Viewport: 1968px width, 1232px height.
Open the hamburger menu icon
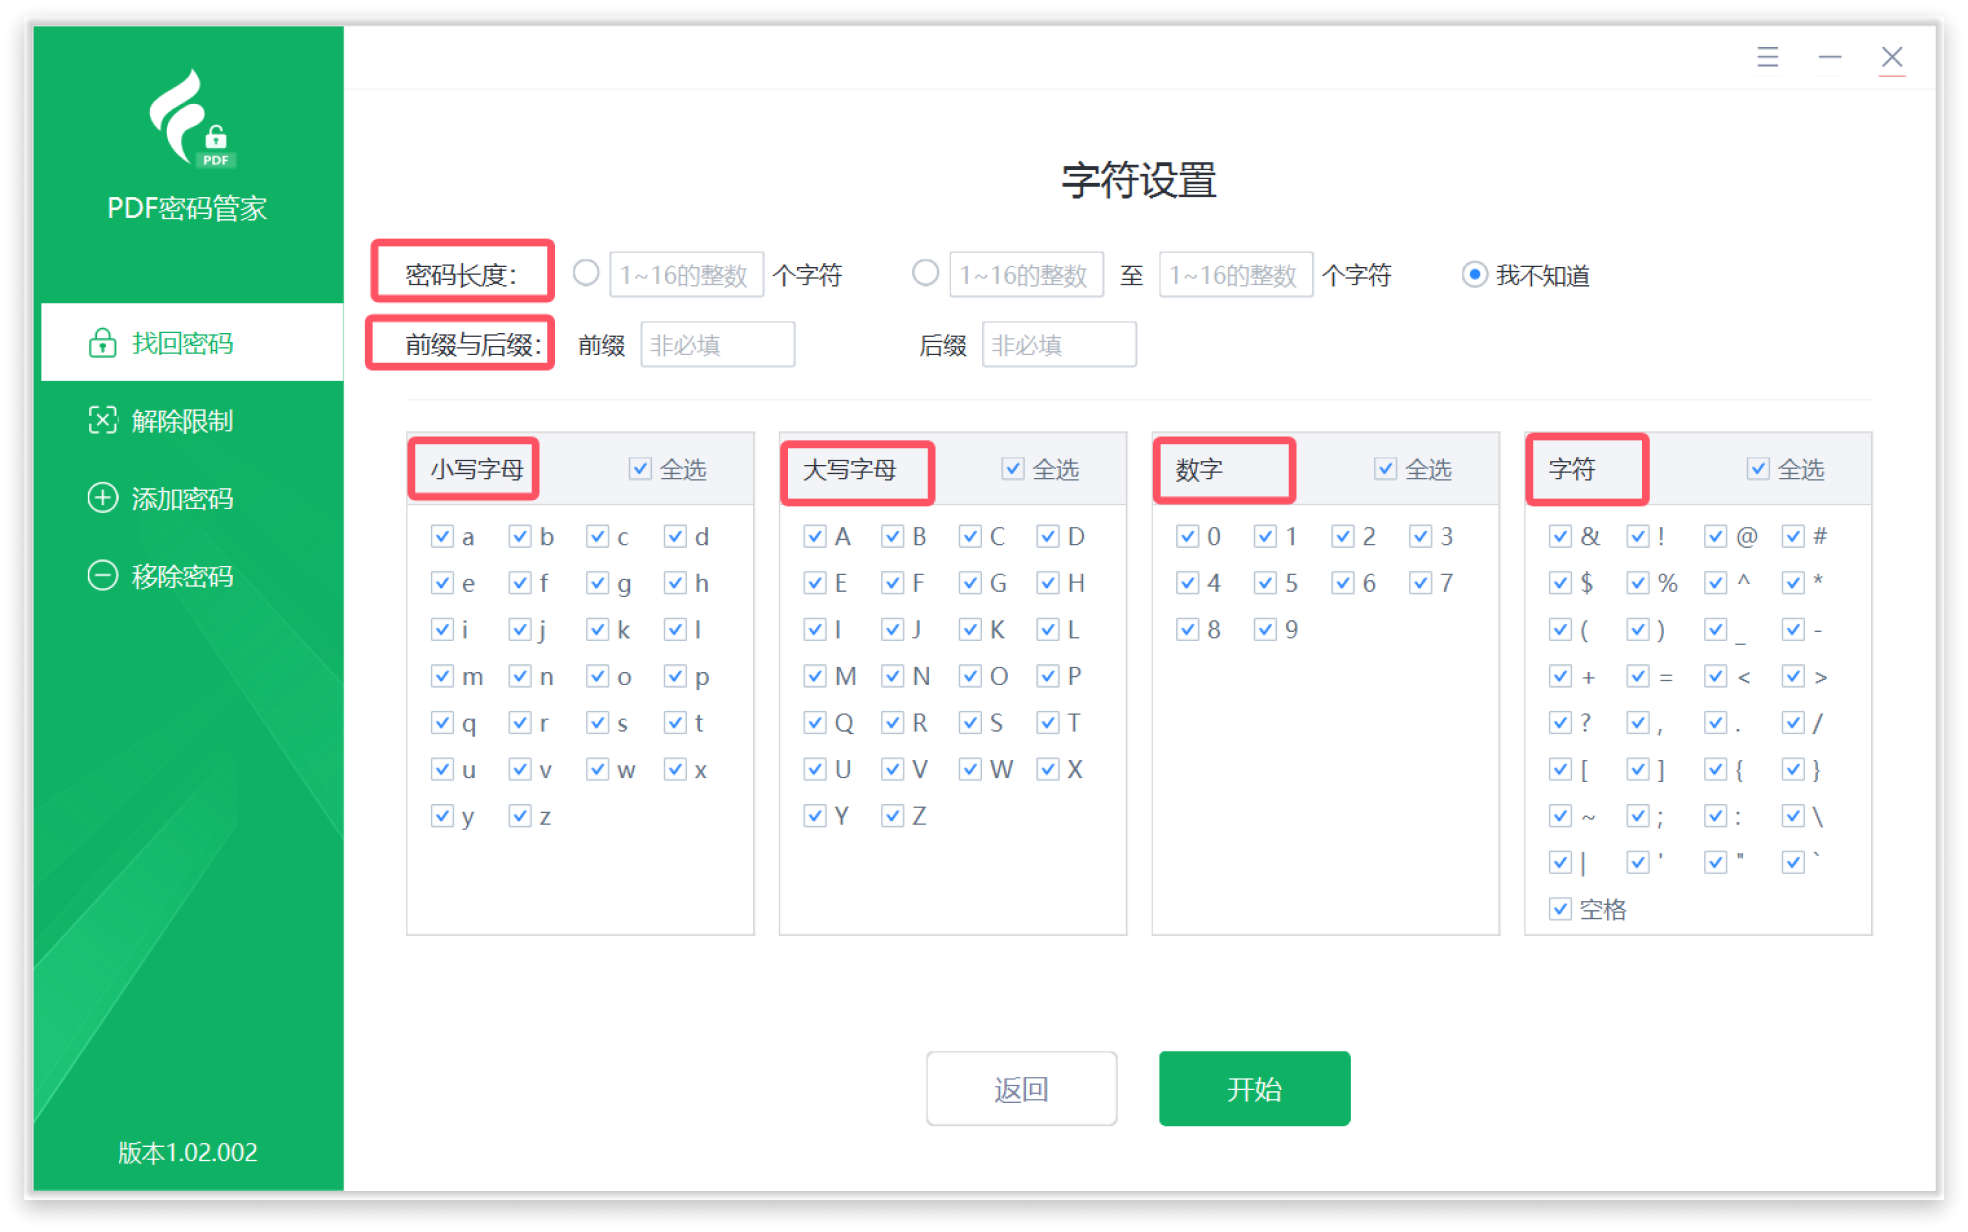pyautogui.click(x=1767, y=57)
